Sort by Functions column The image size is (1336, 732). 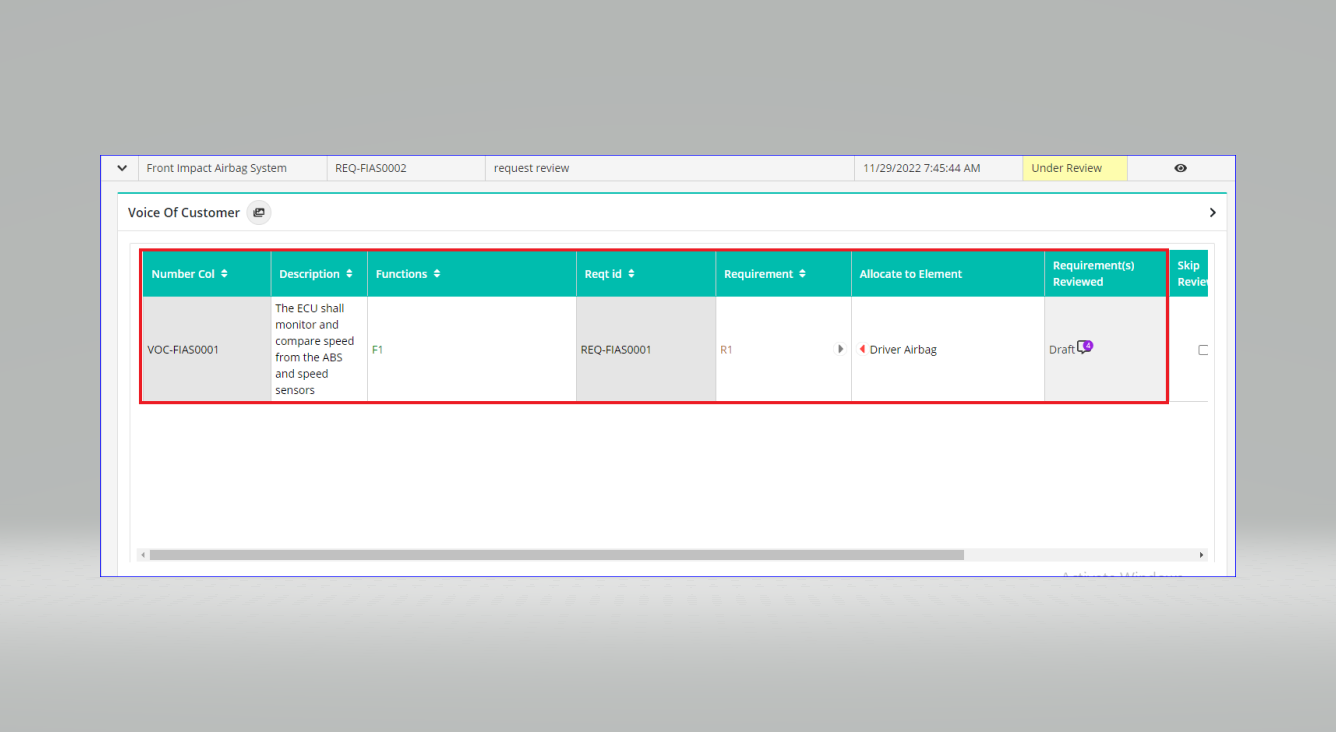pyautogui.click(x=437, y=274)
